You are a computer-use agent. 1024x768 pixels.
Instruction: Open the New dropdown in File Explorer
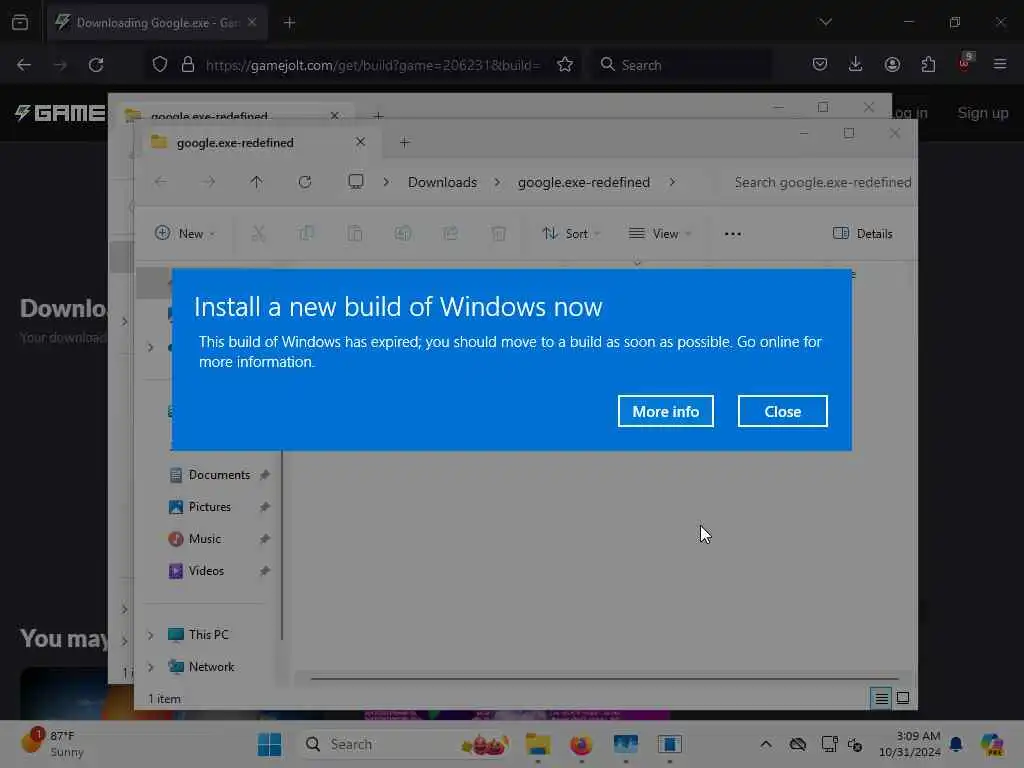pyautogui.click(x=185, y=233)
